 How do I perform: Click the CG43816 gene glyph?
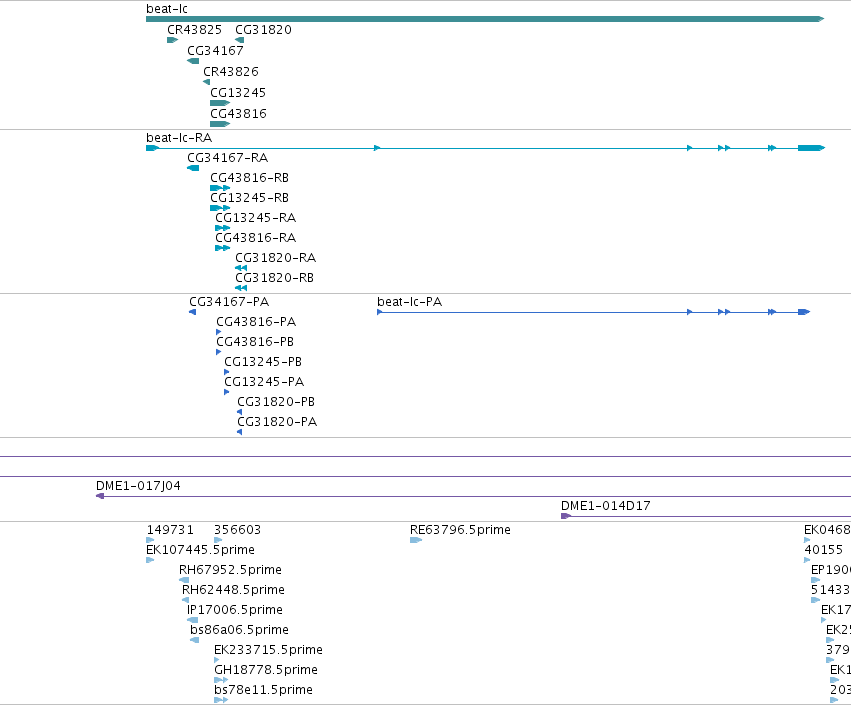pyautogui.click(x=220, y=124)
